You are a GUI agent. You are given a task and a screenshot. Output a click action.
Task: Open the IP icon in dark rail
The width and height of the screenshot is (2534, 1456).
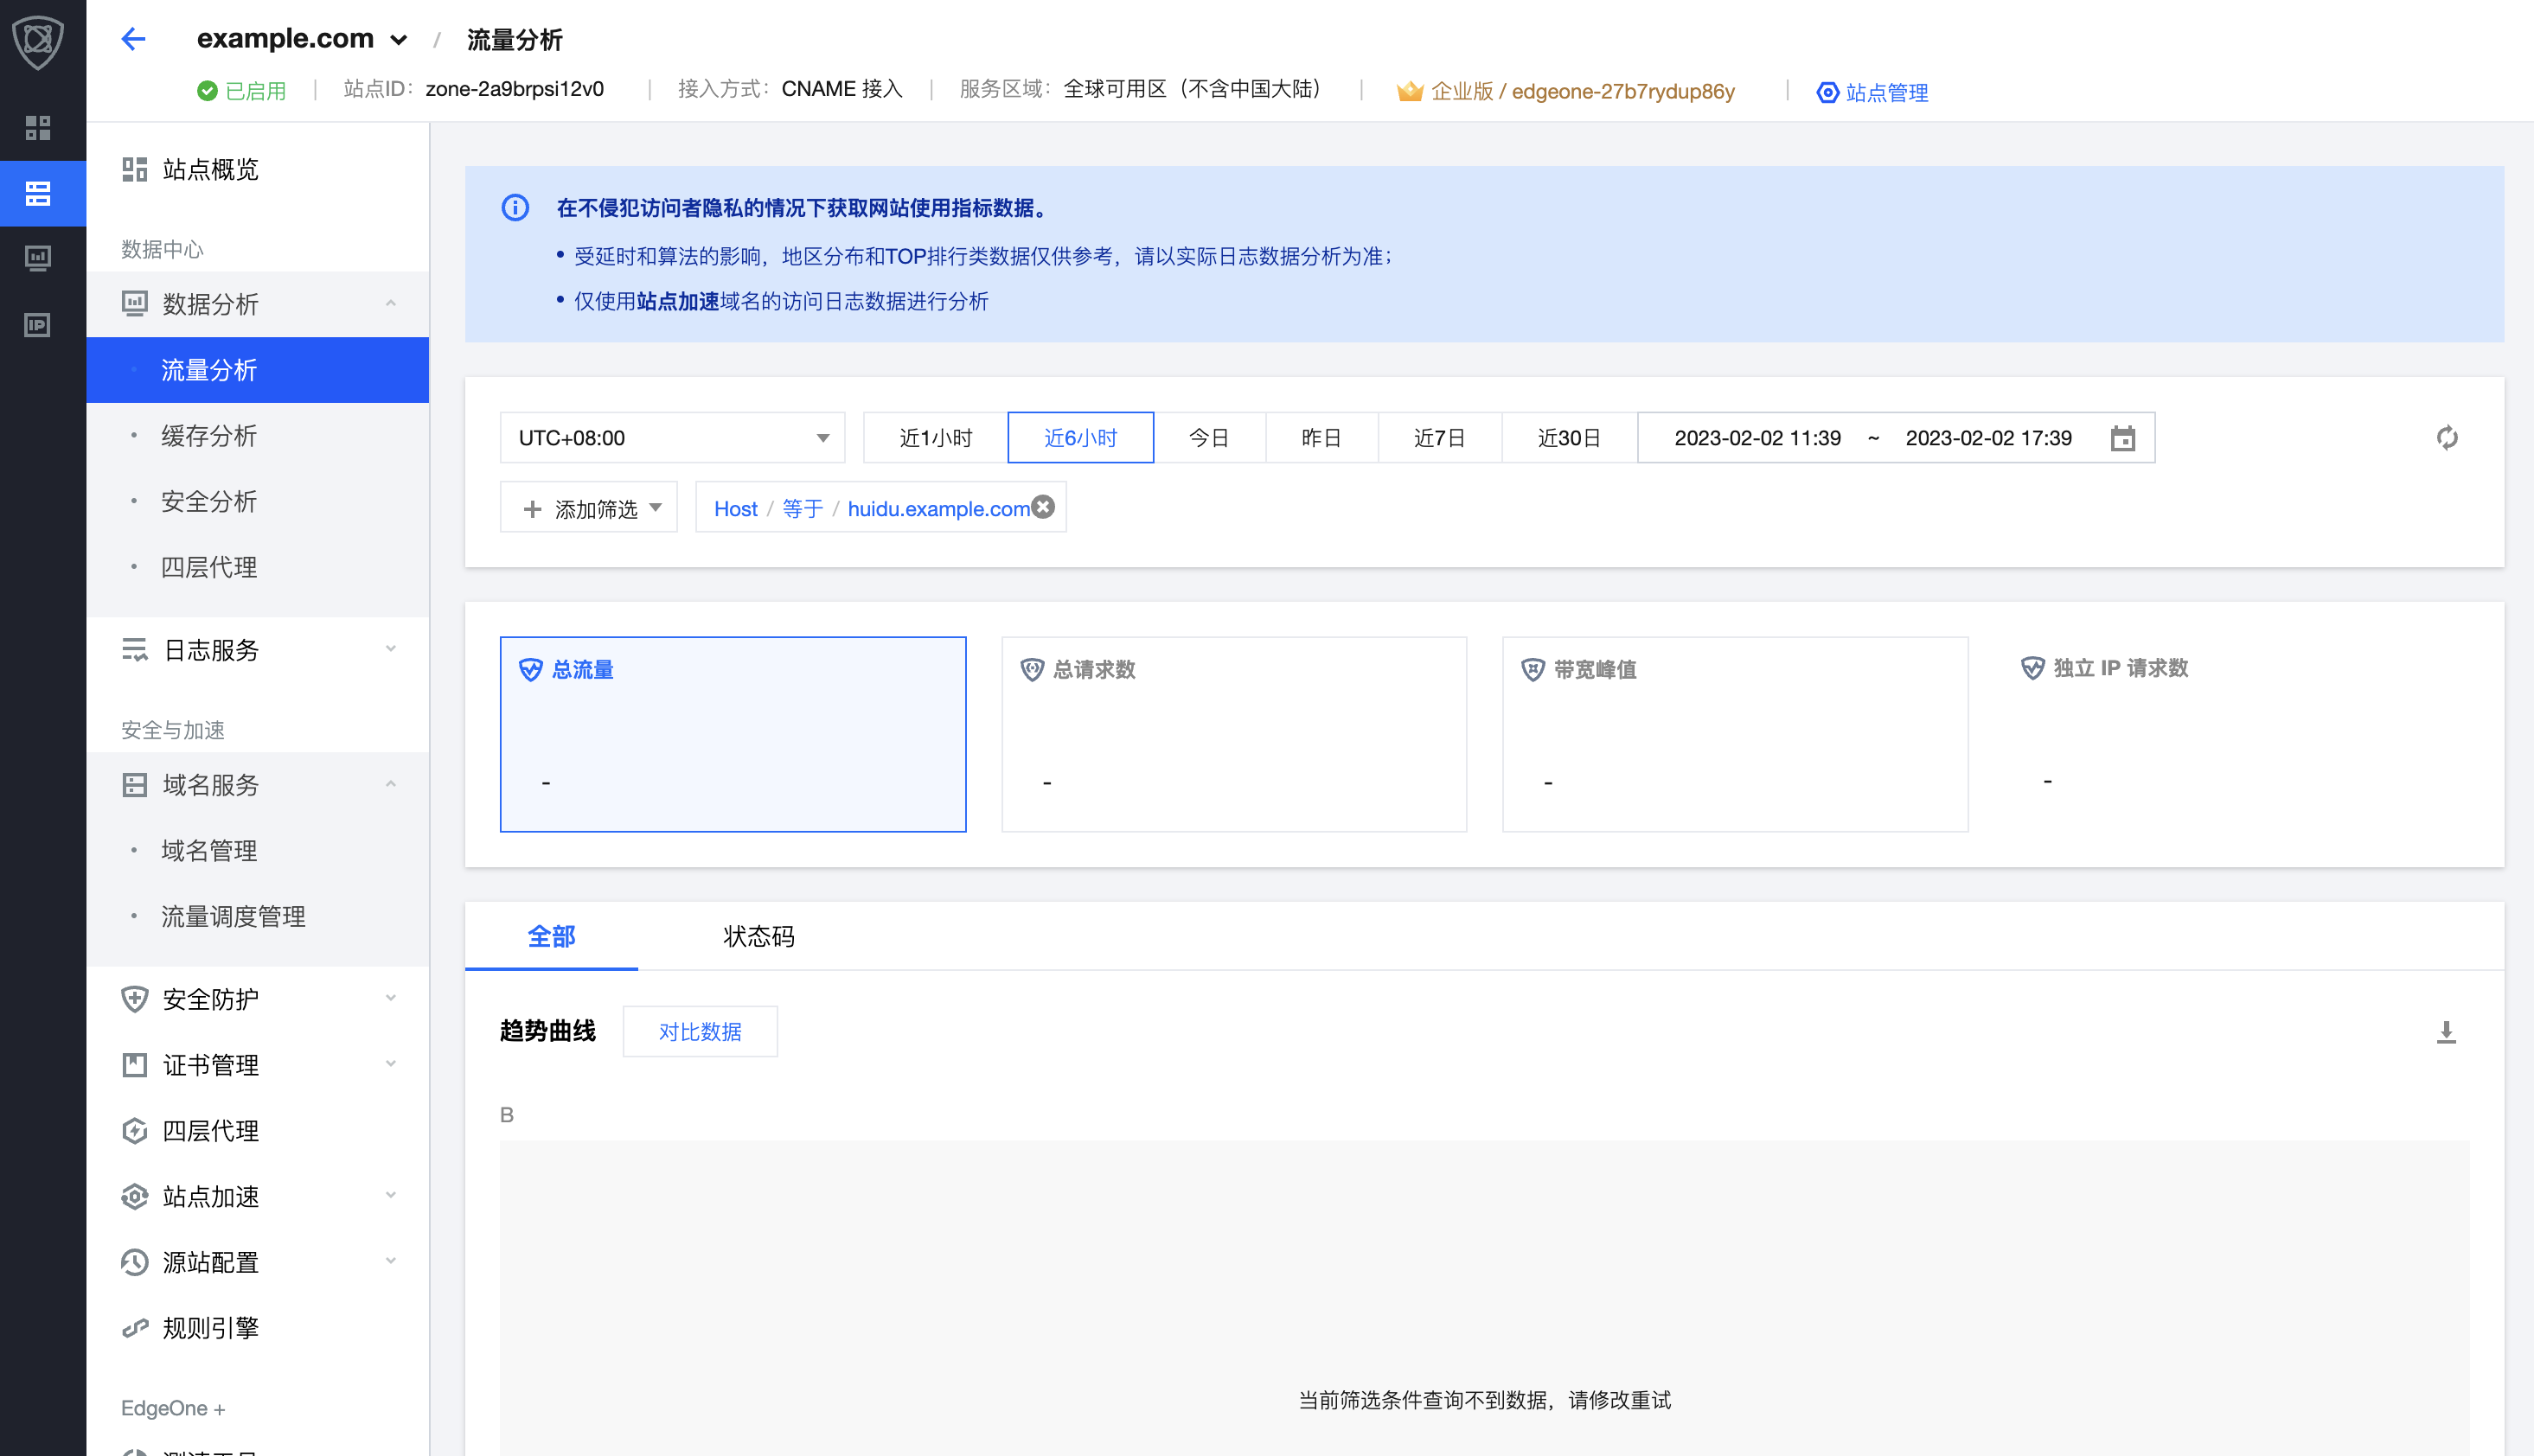tap(38, 325)
